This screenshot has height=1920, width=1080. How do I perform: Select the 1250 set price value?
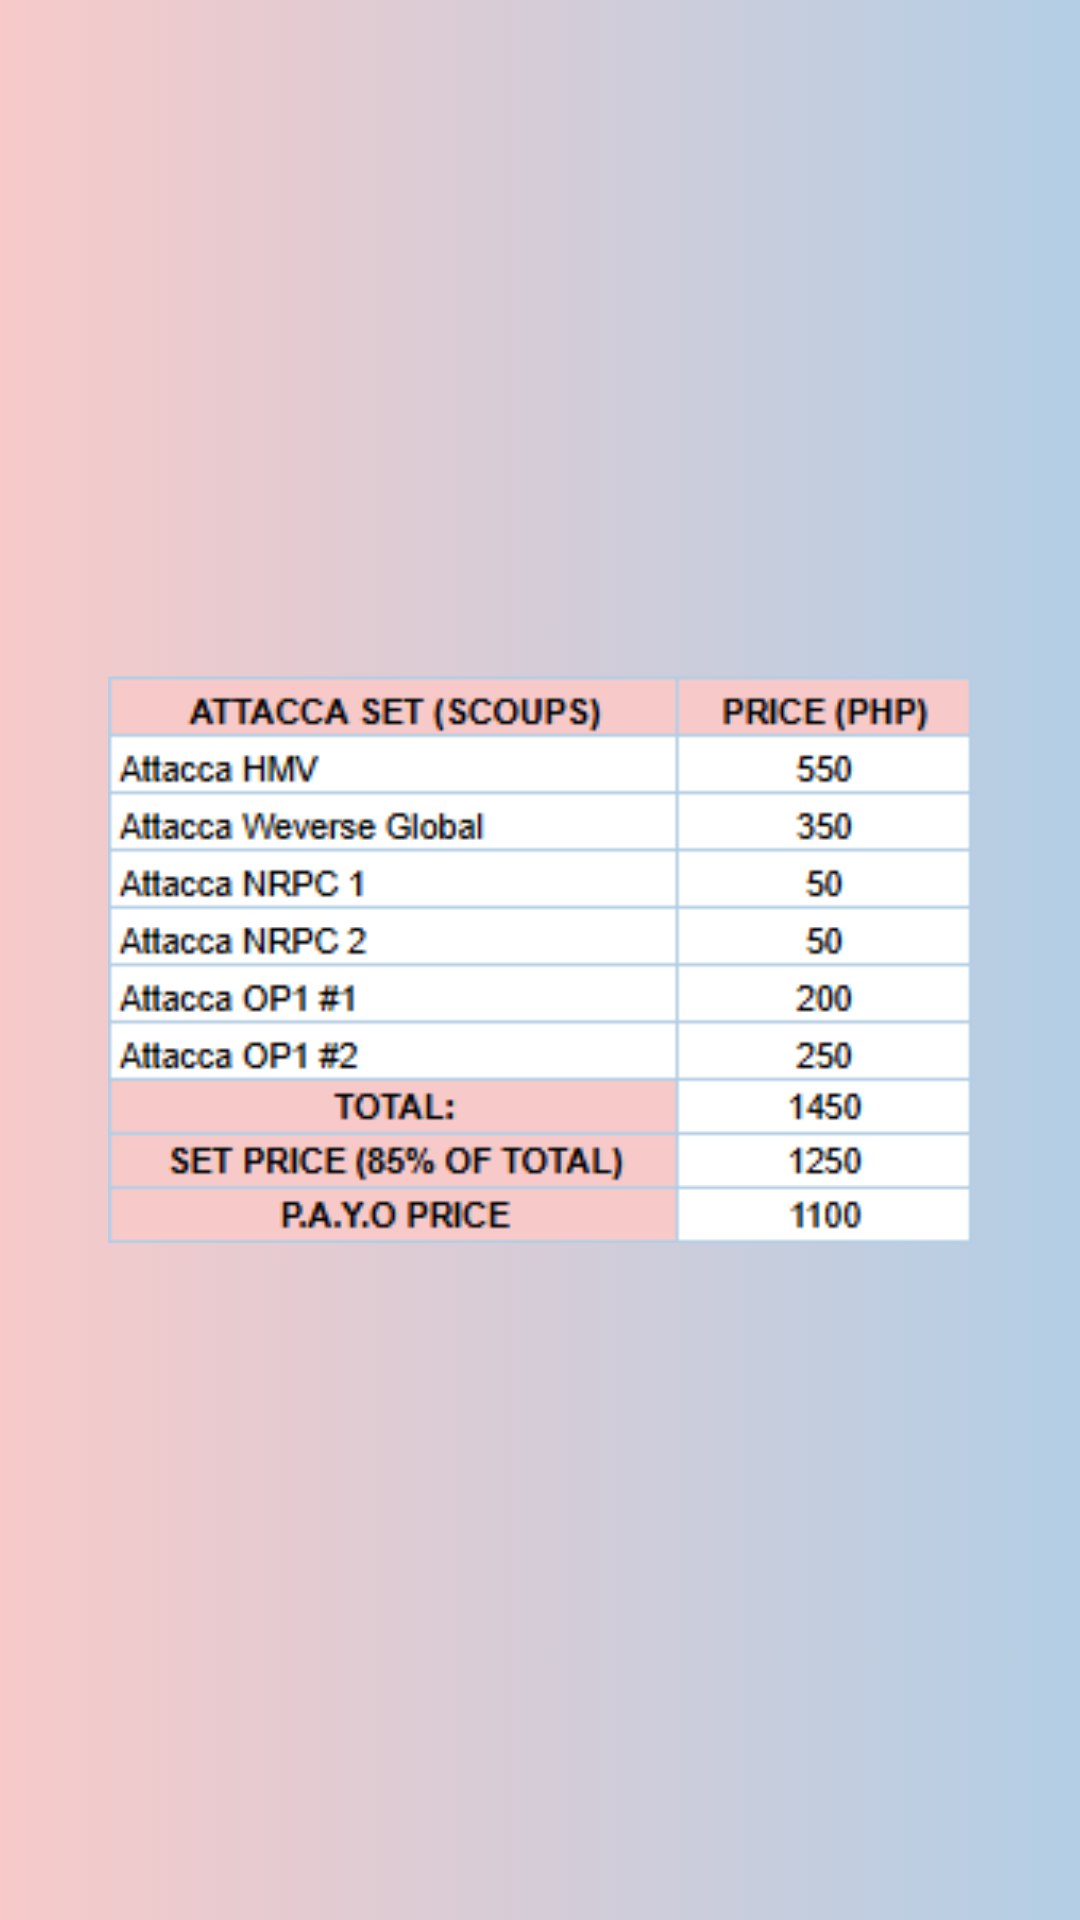pos(824,1161)
